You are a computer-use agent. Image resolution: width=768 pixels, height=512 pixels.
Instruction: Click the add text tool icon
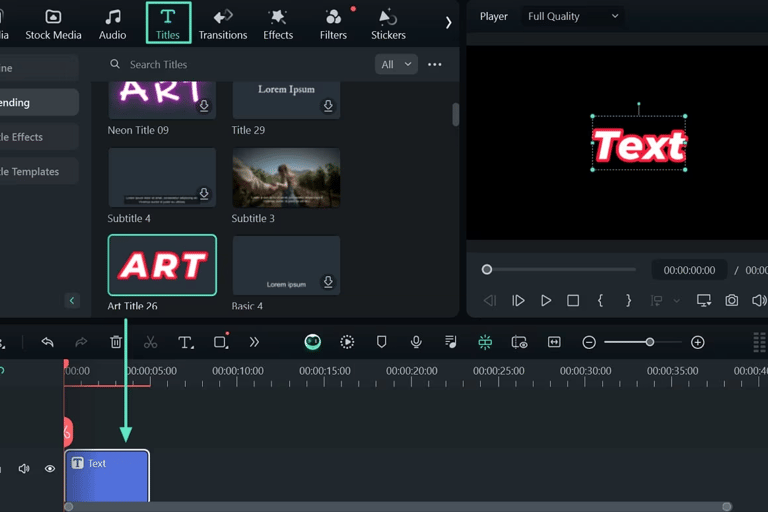click(x=185, y=342)
